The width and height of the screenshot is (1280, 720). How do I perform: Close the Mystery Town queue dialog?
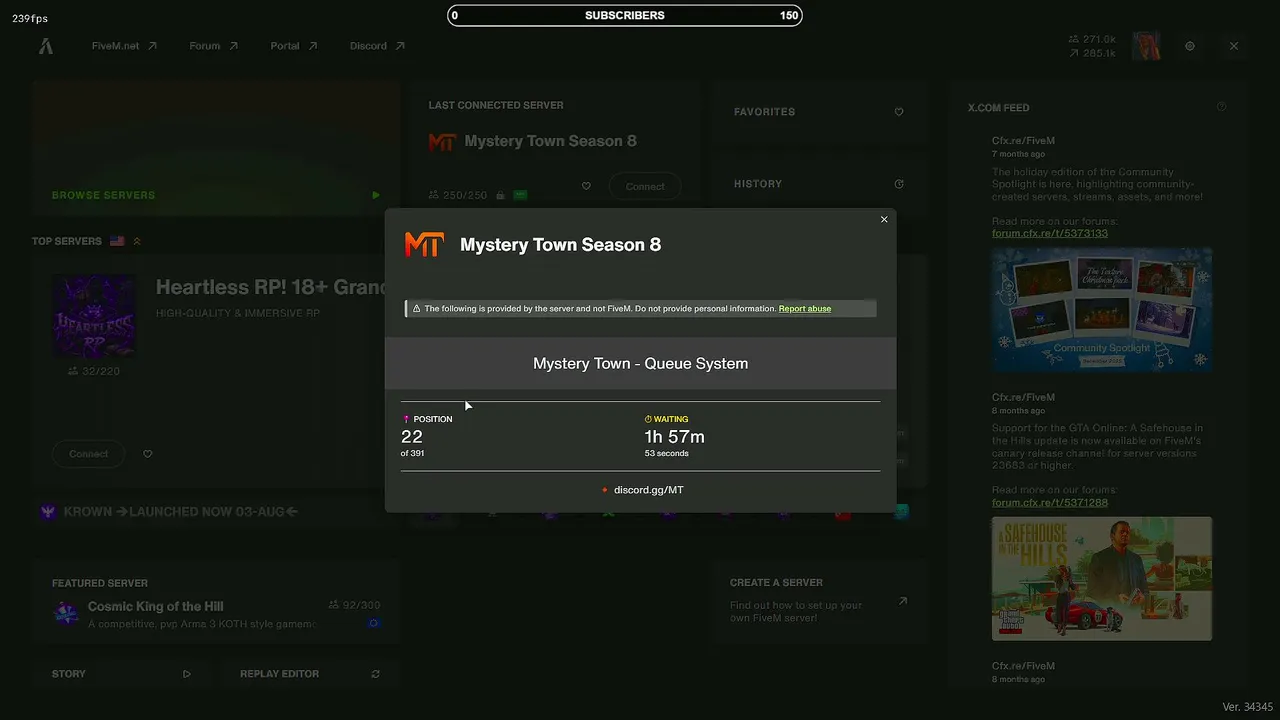[884, 220]
